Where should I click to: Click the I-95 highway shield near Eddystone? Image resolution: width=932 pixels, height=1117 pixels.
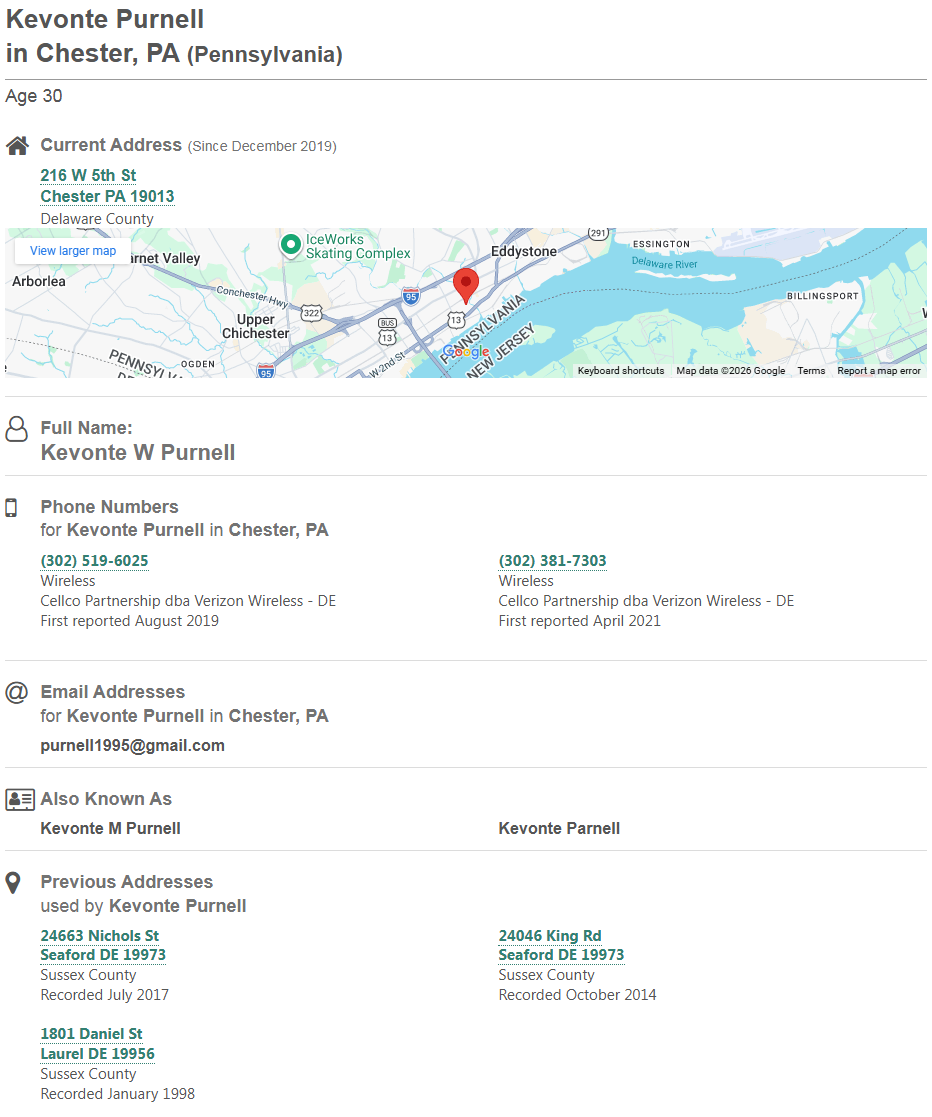point(411,295)
